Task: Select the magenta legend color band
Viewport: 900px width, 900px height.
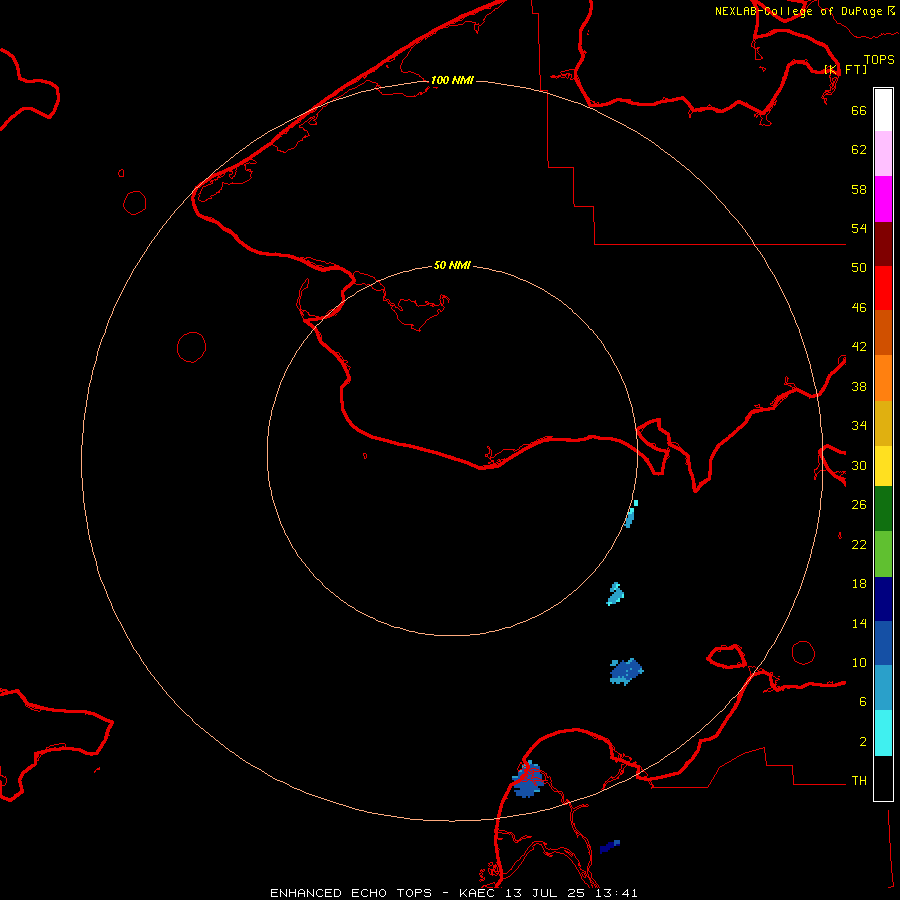Action: (883, 199)
